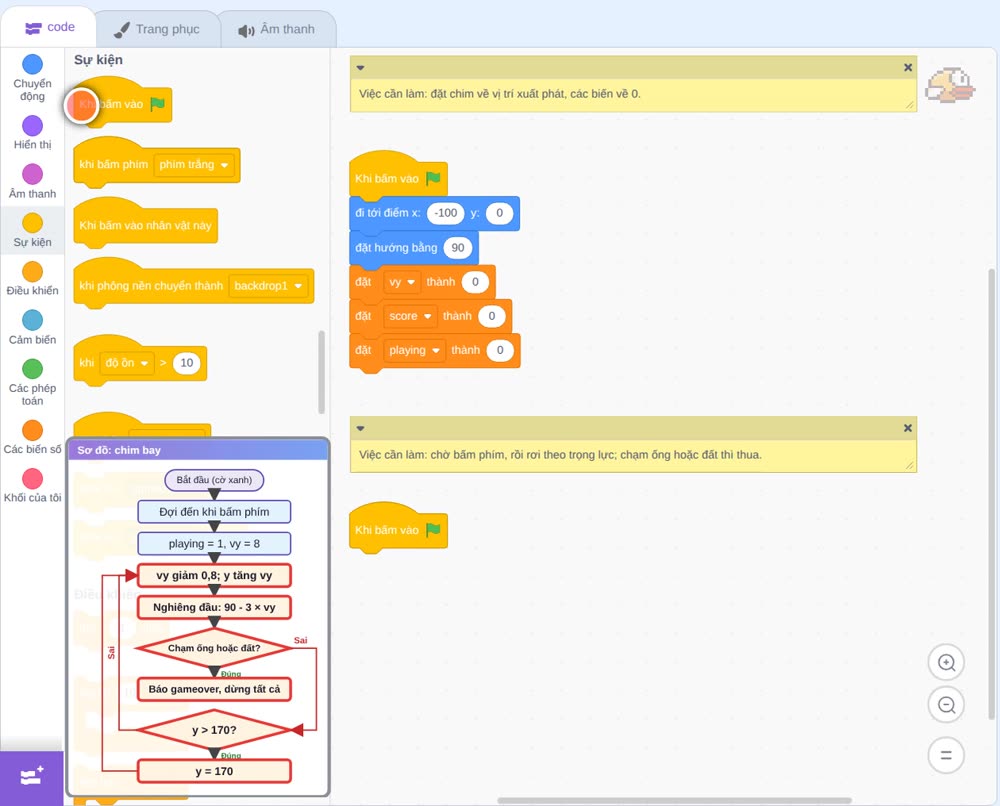Image resolution: width=1000 pixels, height=806 pixels.
Task: Click the đặt hướng bằng block label
Action: click(x=396, y=248)
